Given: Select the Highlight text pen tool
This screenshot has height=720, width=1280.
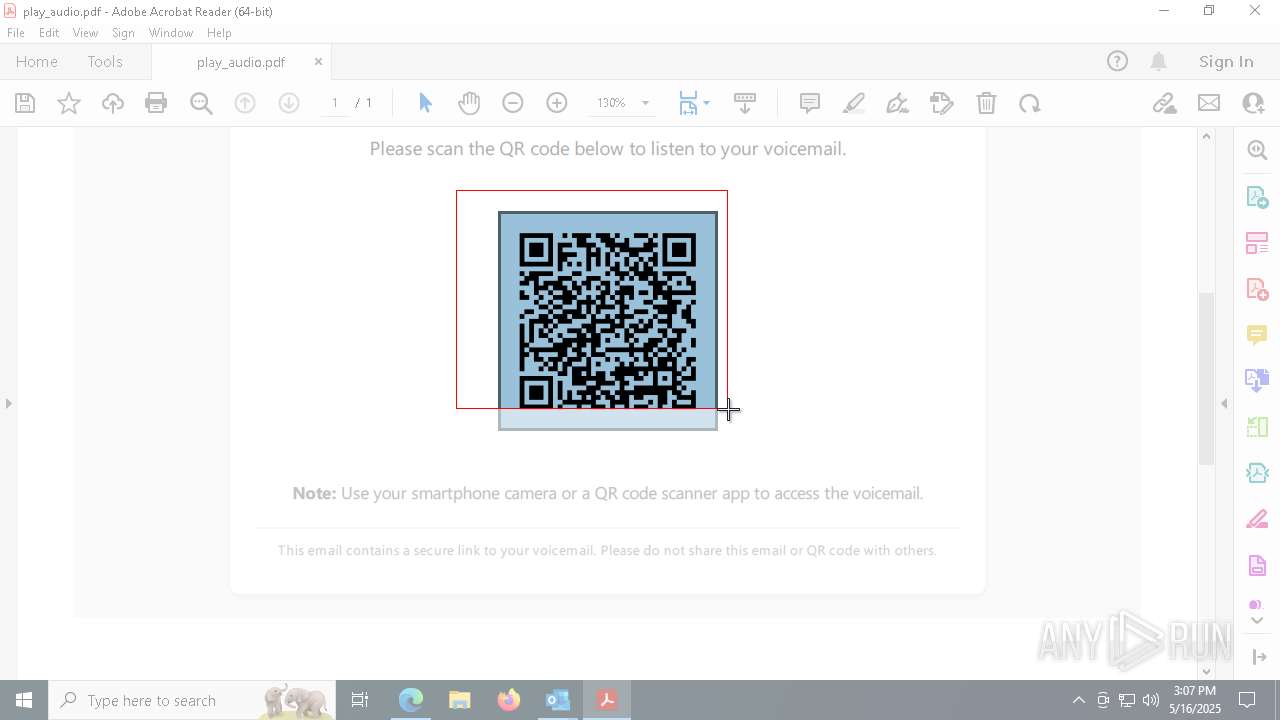Looking at the screenshot, I should tap(854, 103).
